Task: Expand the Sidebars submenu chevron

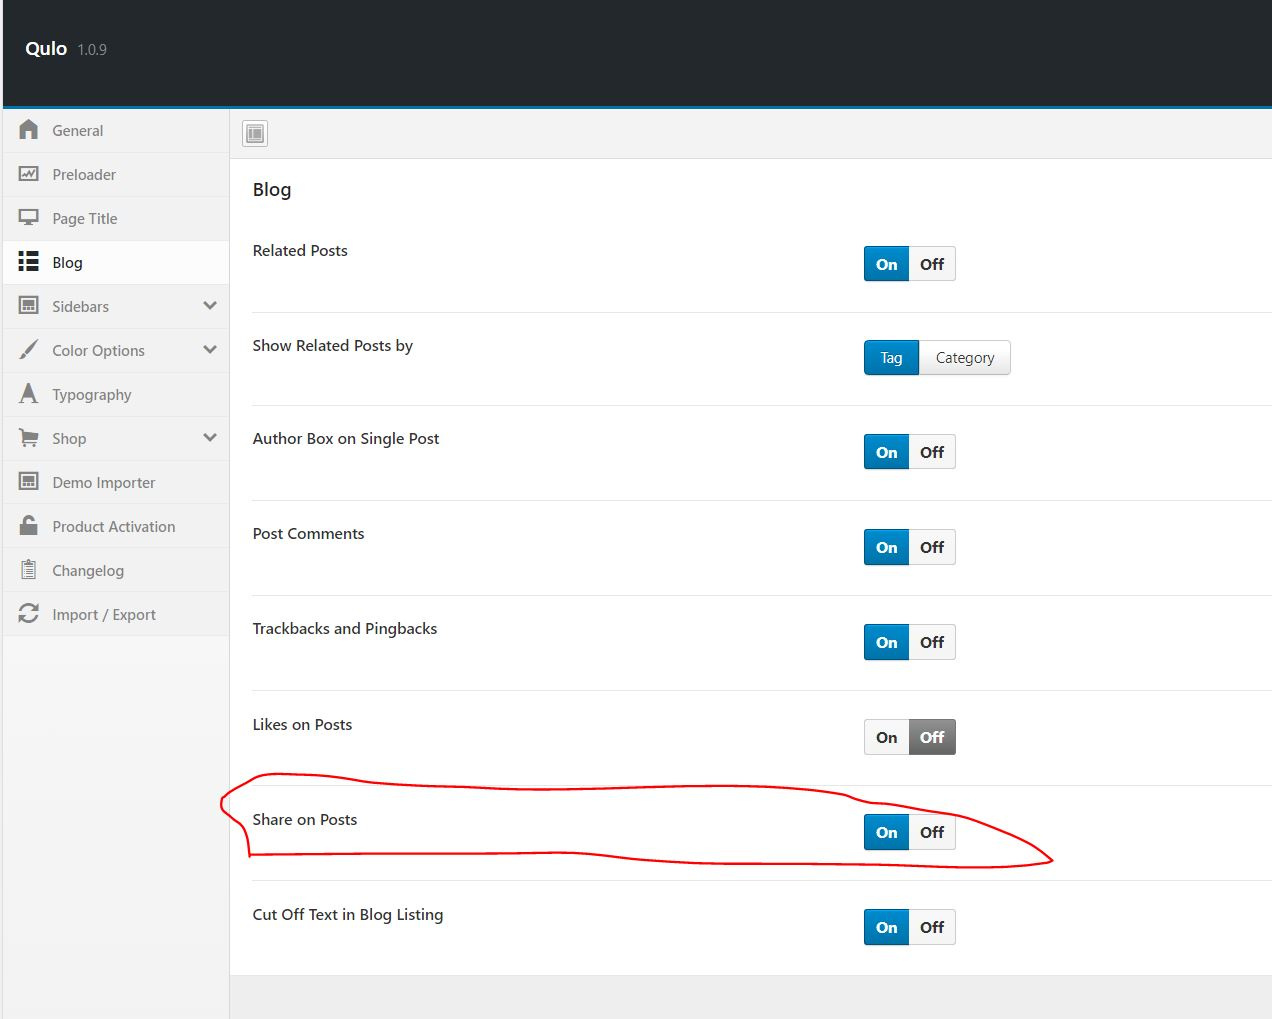Action: tap(210, 306)
